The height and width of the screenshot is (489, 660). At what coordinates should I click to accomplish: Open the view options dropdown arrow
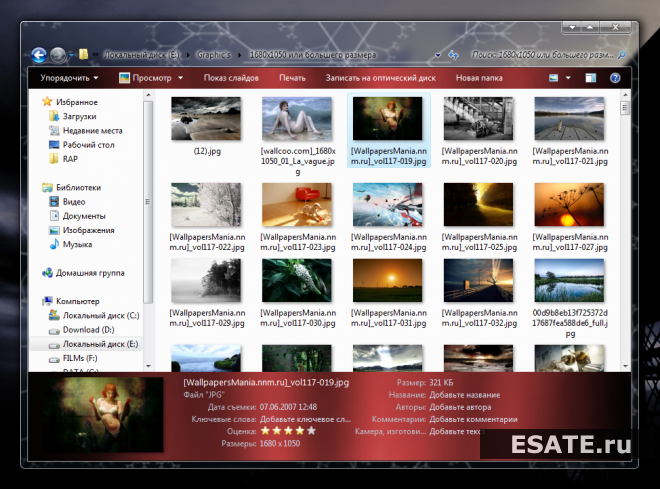(x=568, y=78)
